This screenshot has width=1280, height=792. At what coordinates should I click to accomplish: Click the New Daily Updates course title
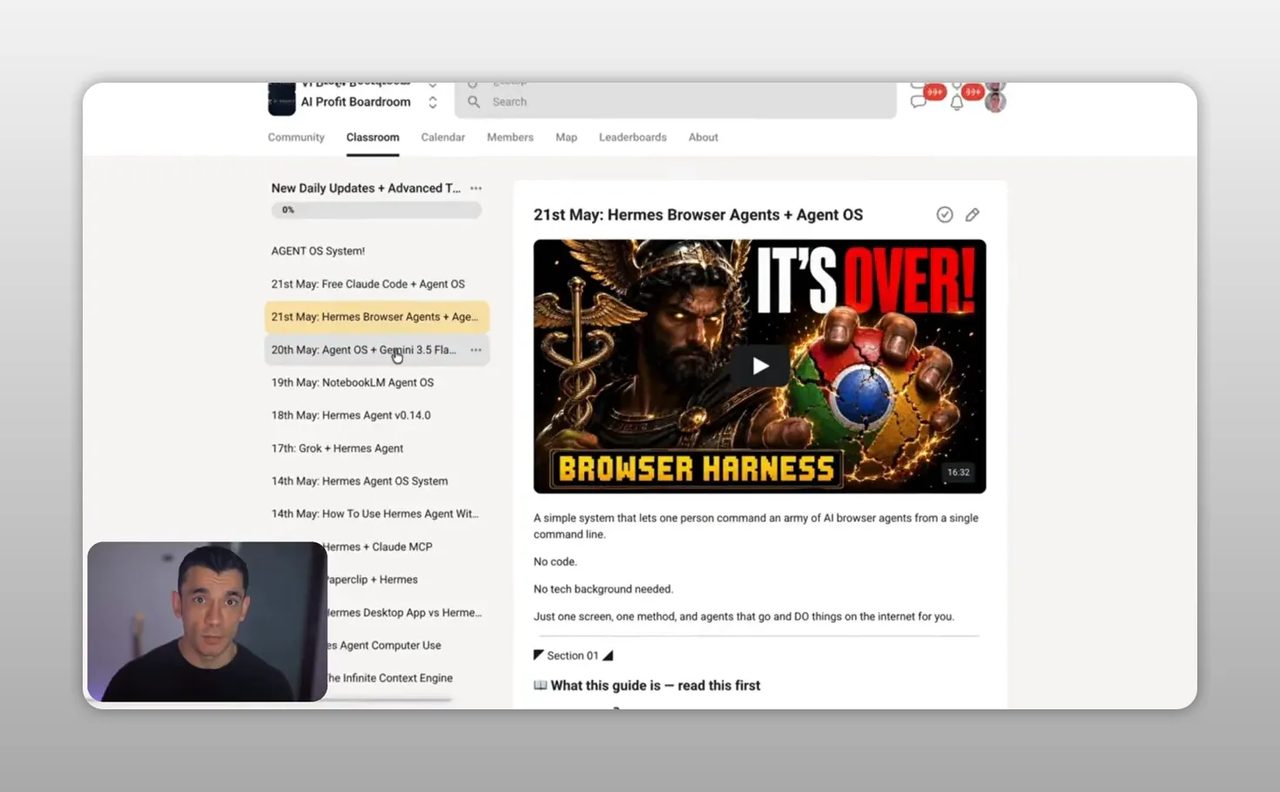[366, 188]
